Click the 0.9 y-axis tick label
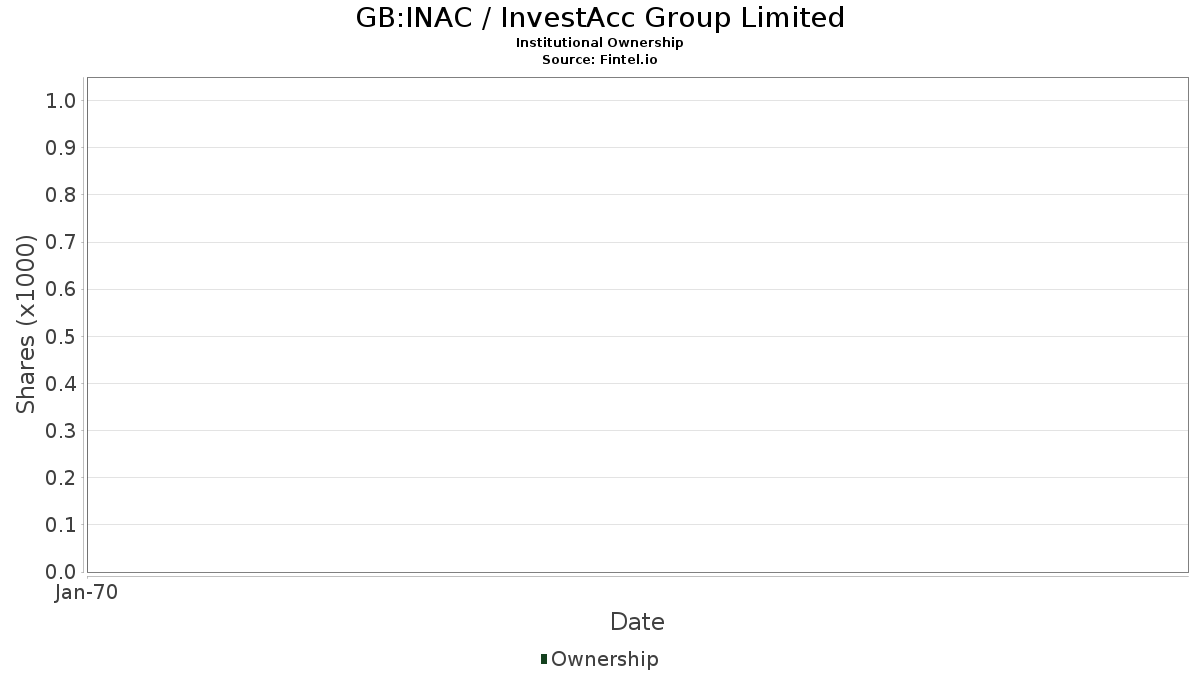 60,148
